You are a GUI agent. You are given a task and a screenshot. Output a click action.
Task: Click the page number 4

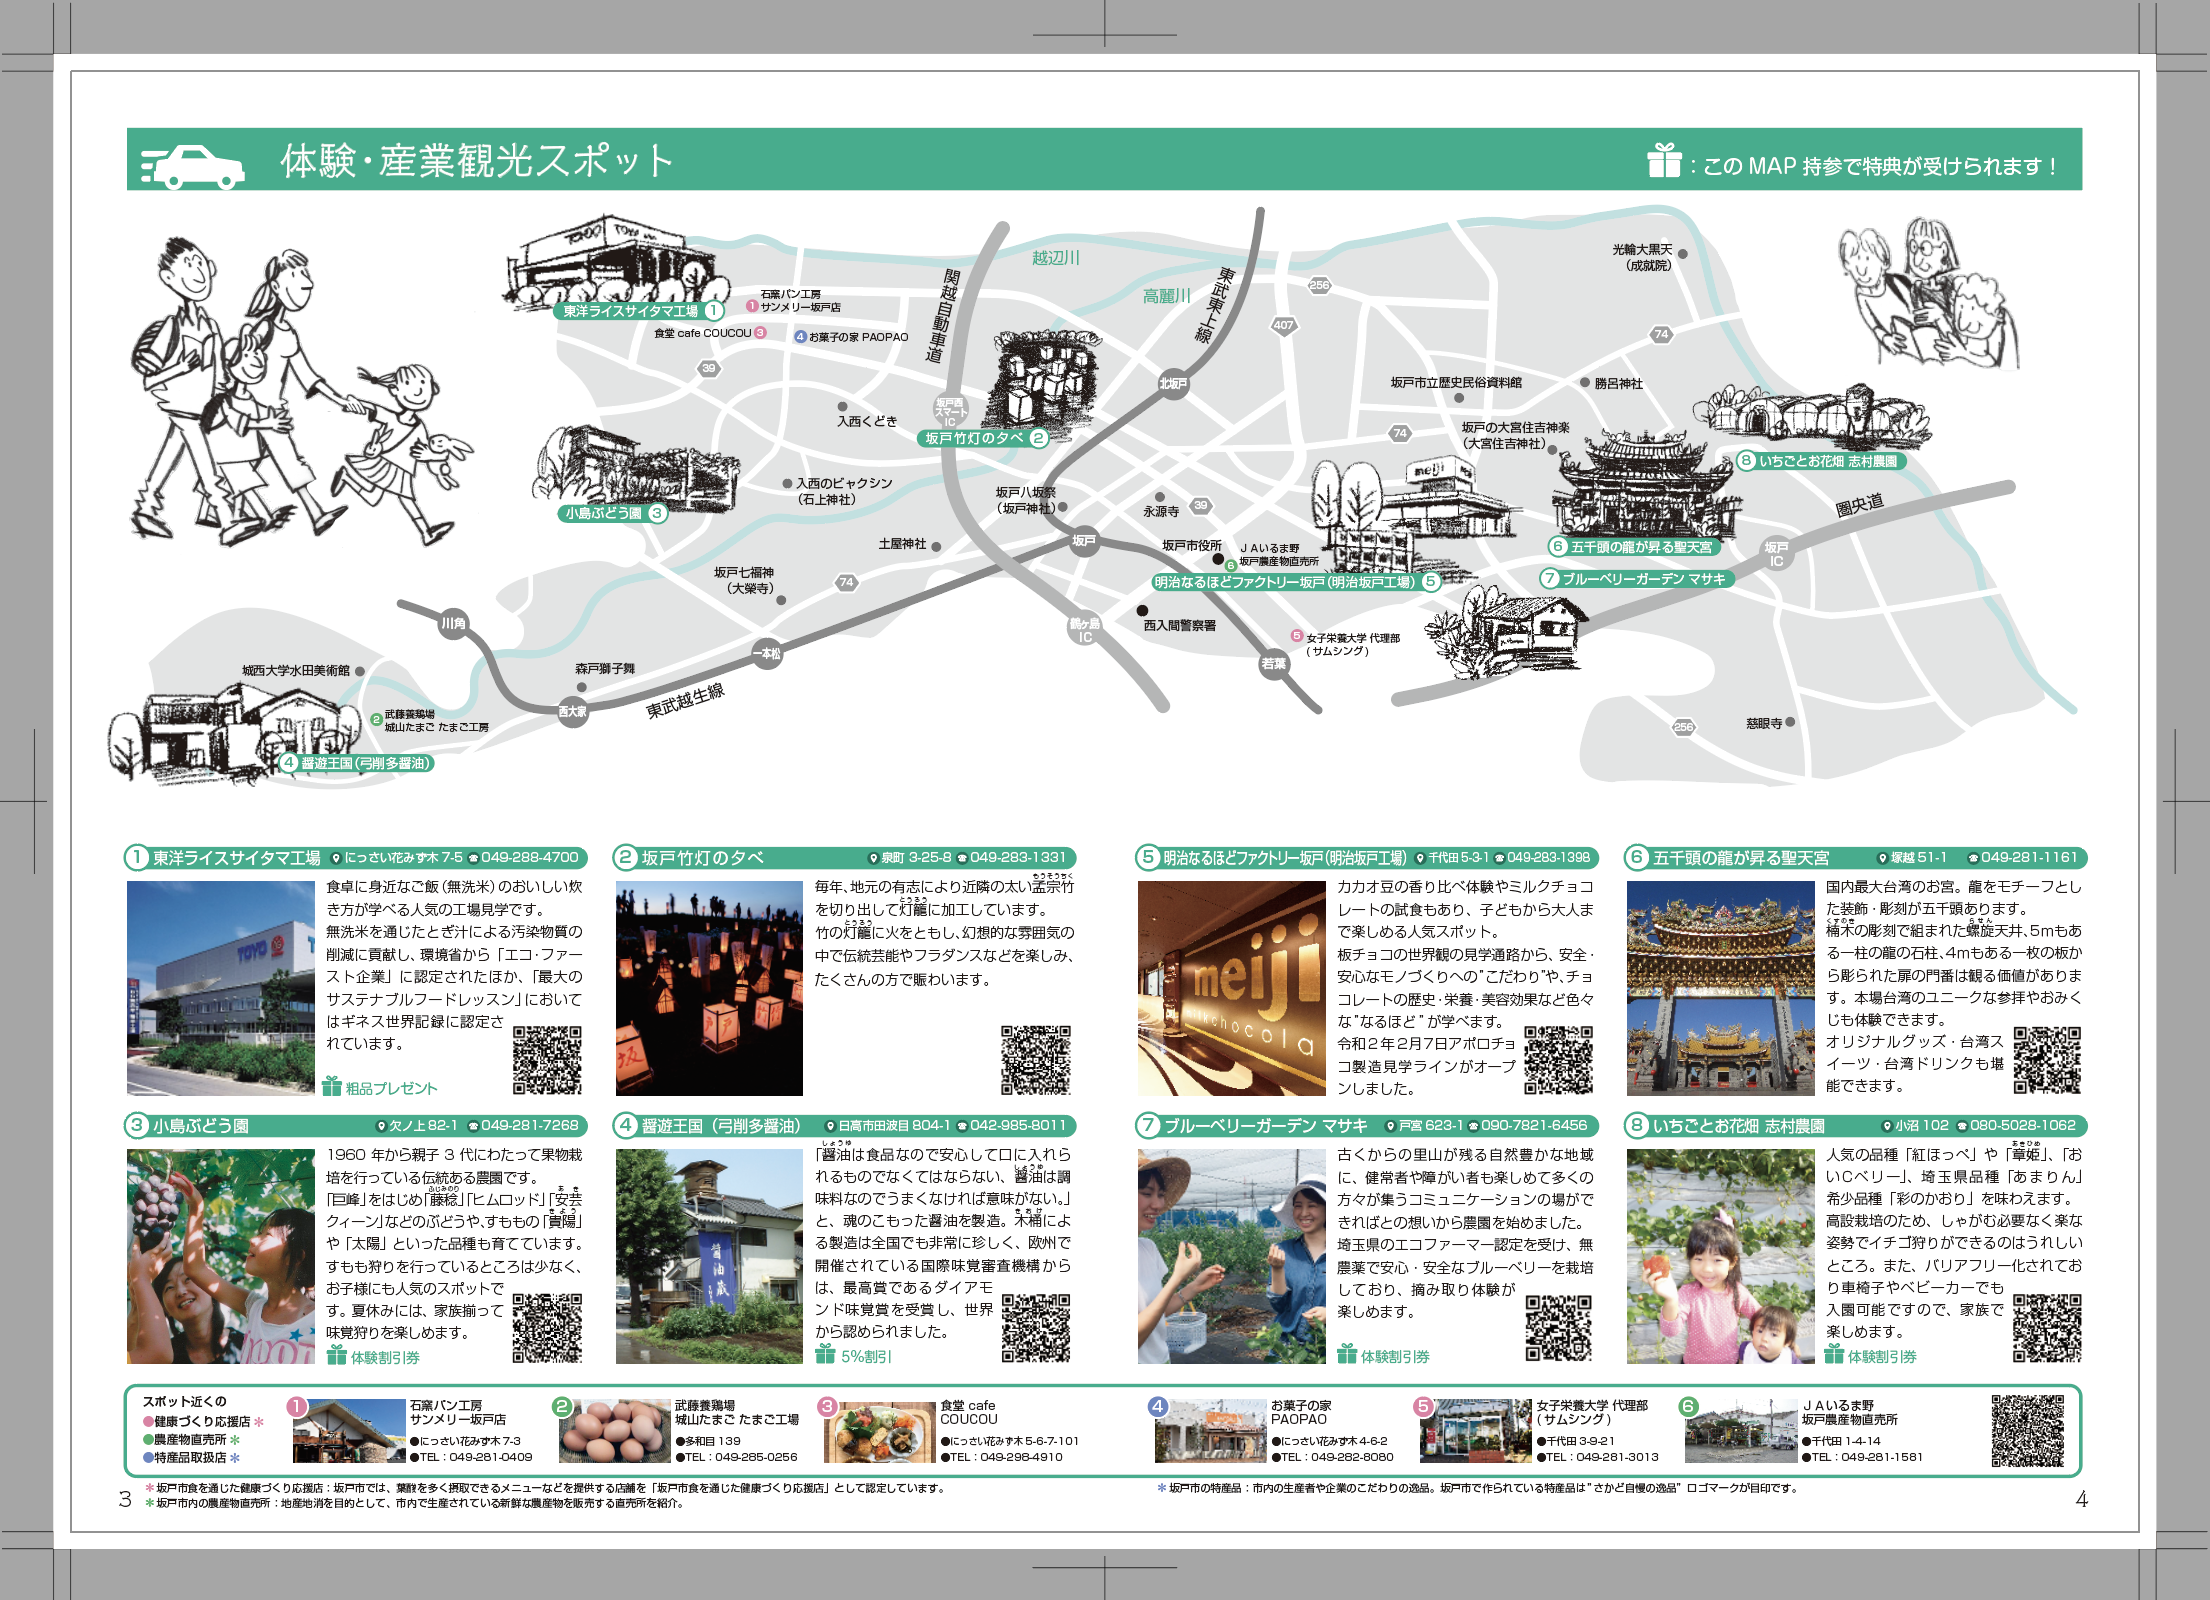click(2082, 1498)
